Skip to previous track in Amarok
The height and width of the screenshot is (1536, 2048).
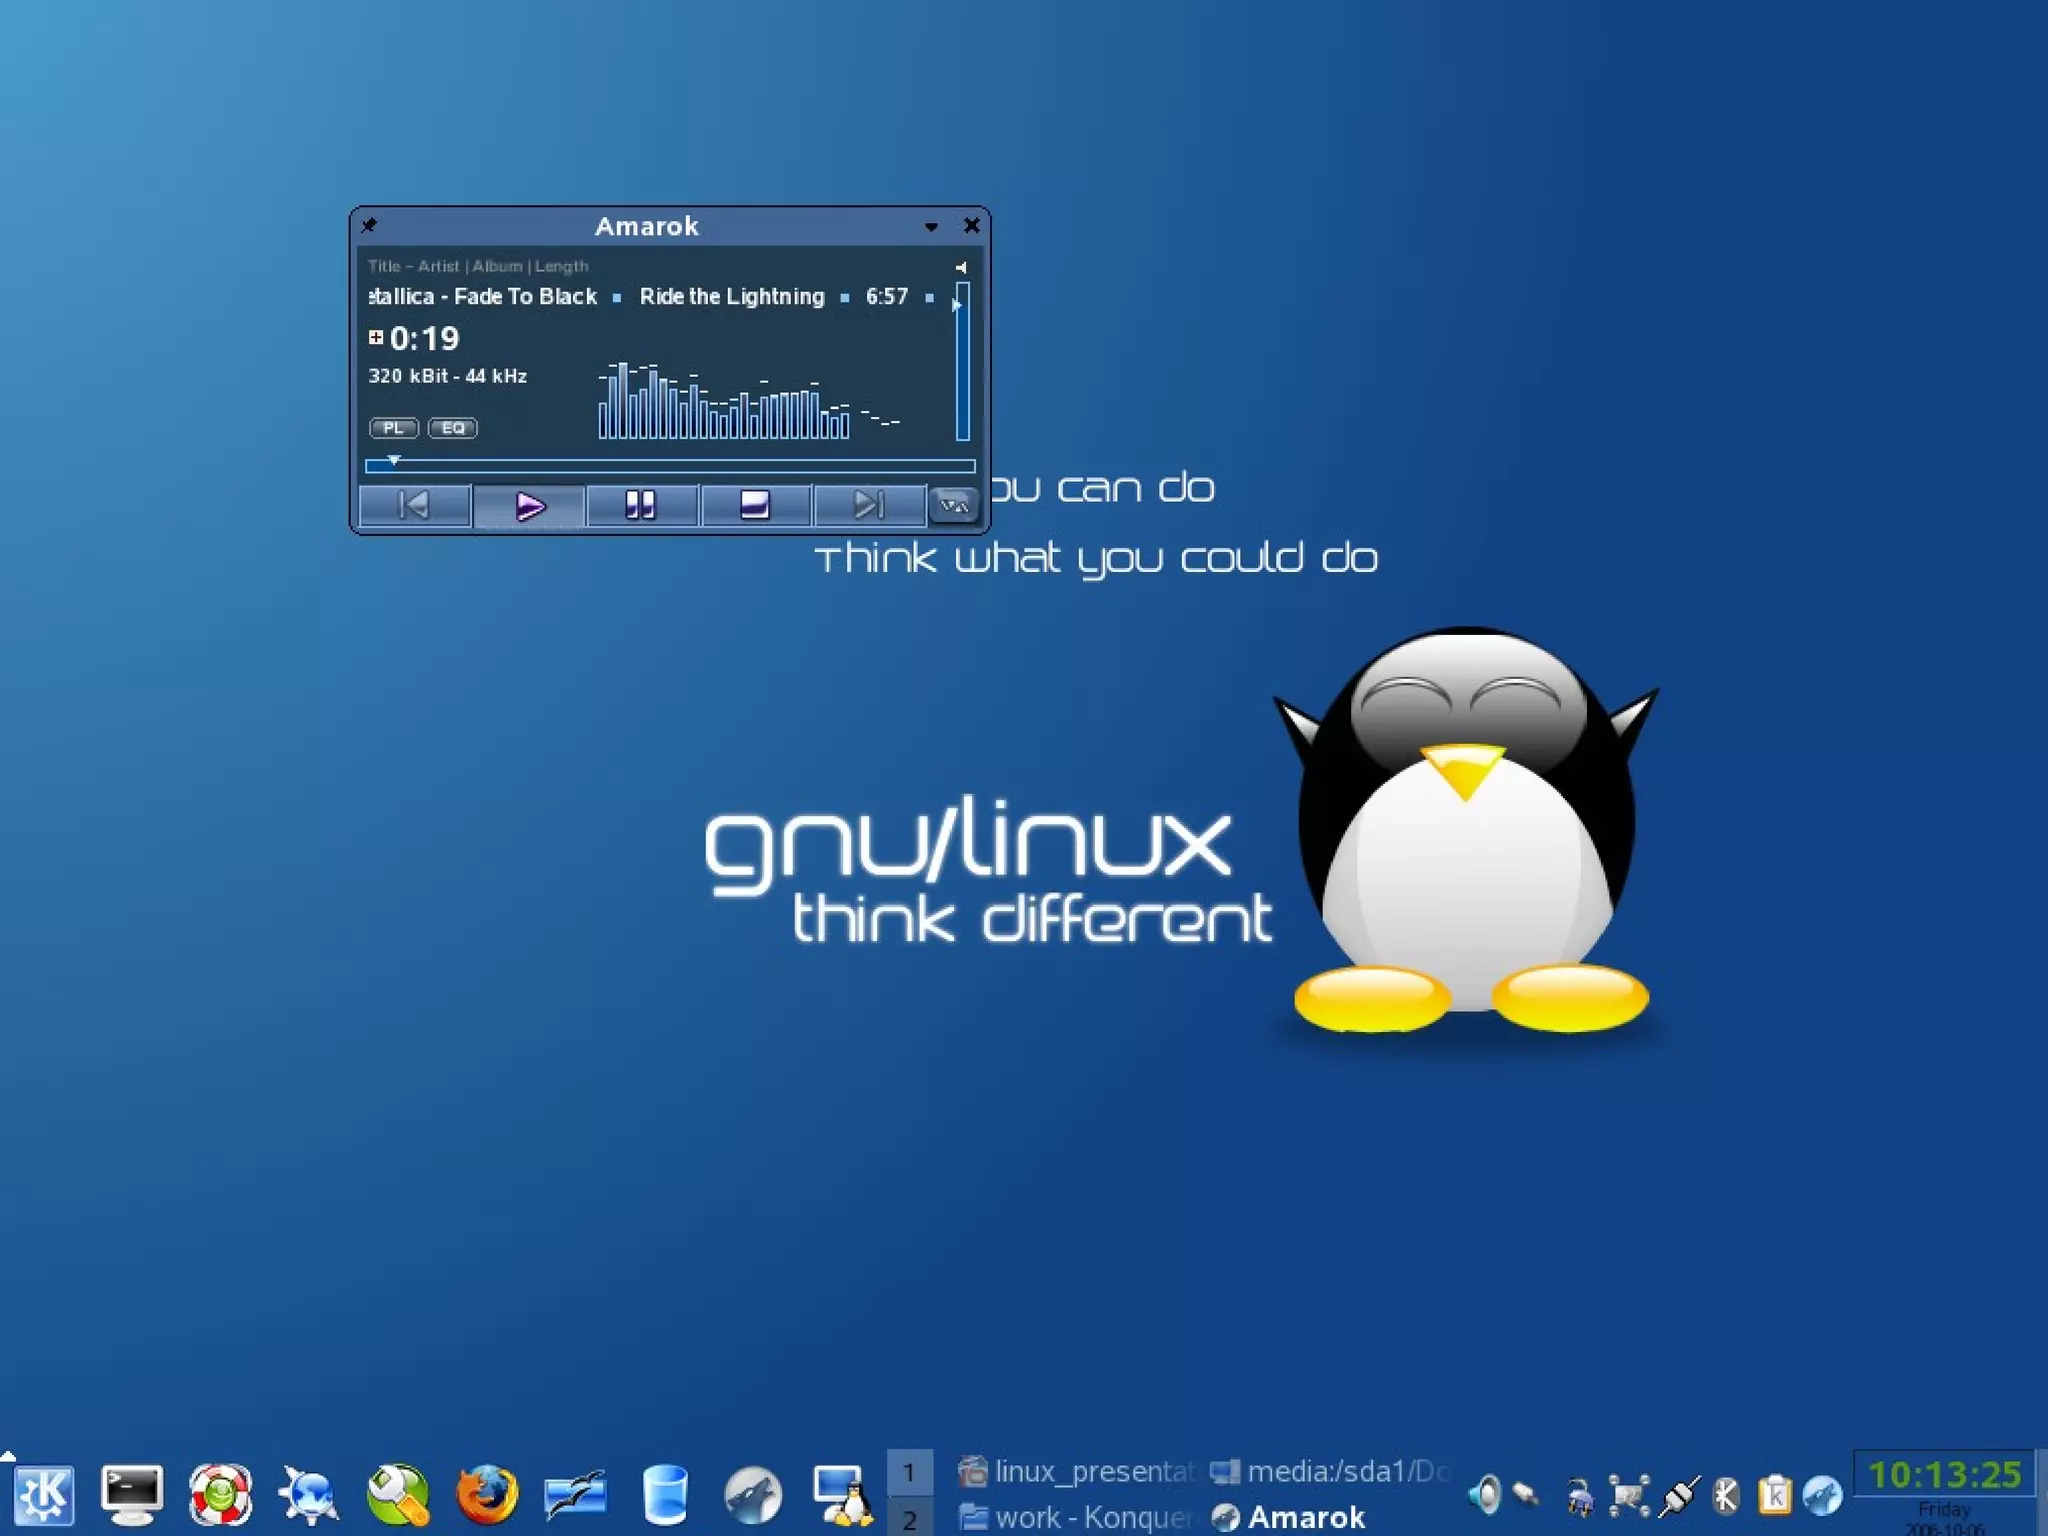click(414, 505)
